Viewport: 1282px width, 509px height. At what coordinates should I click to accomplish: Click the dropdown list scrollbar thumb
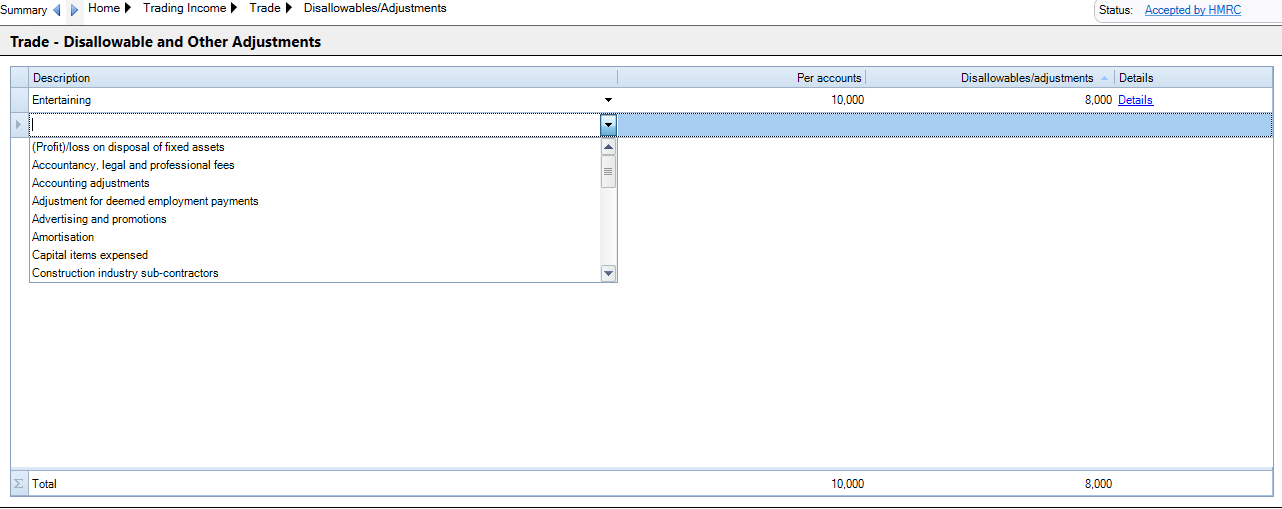tap(608, 171)
